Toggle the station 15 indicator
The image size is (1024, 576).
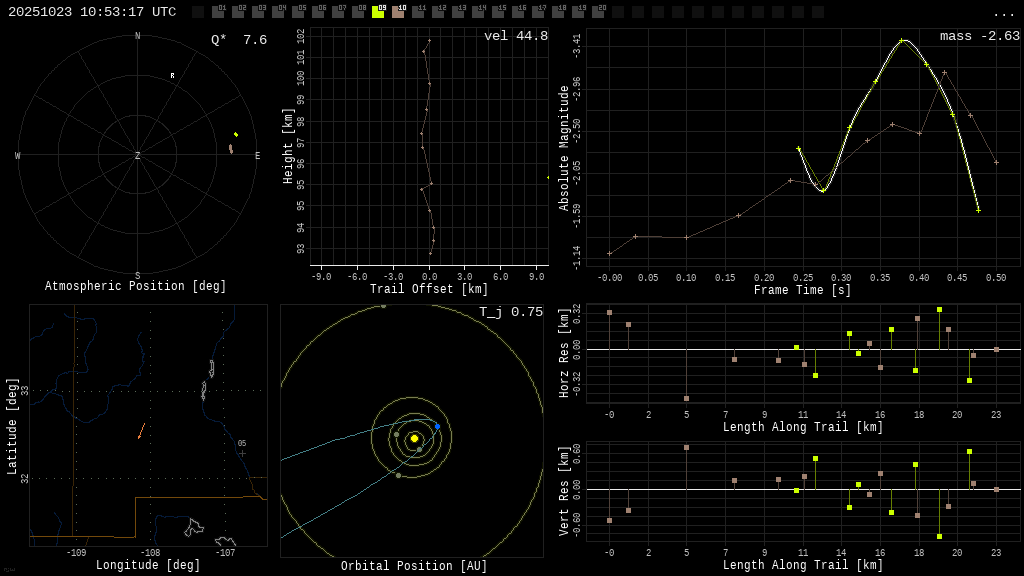tap(498, 12)
